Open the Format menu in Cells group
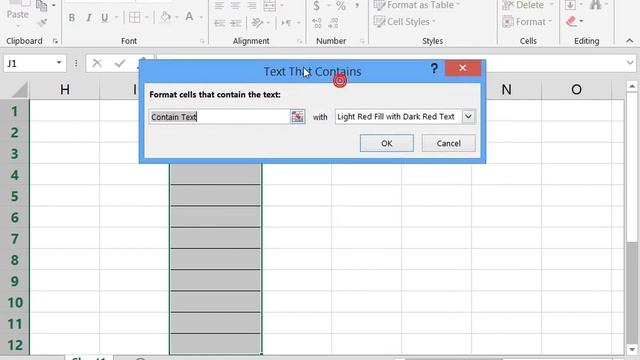Image resolution: width=640 pixels, height=360 pixels. click(x=527, y=21)
